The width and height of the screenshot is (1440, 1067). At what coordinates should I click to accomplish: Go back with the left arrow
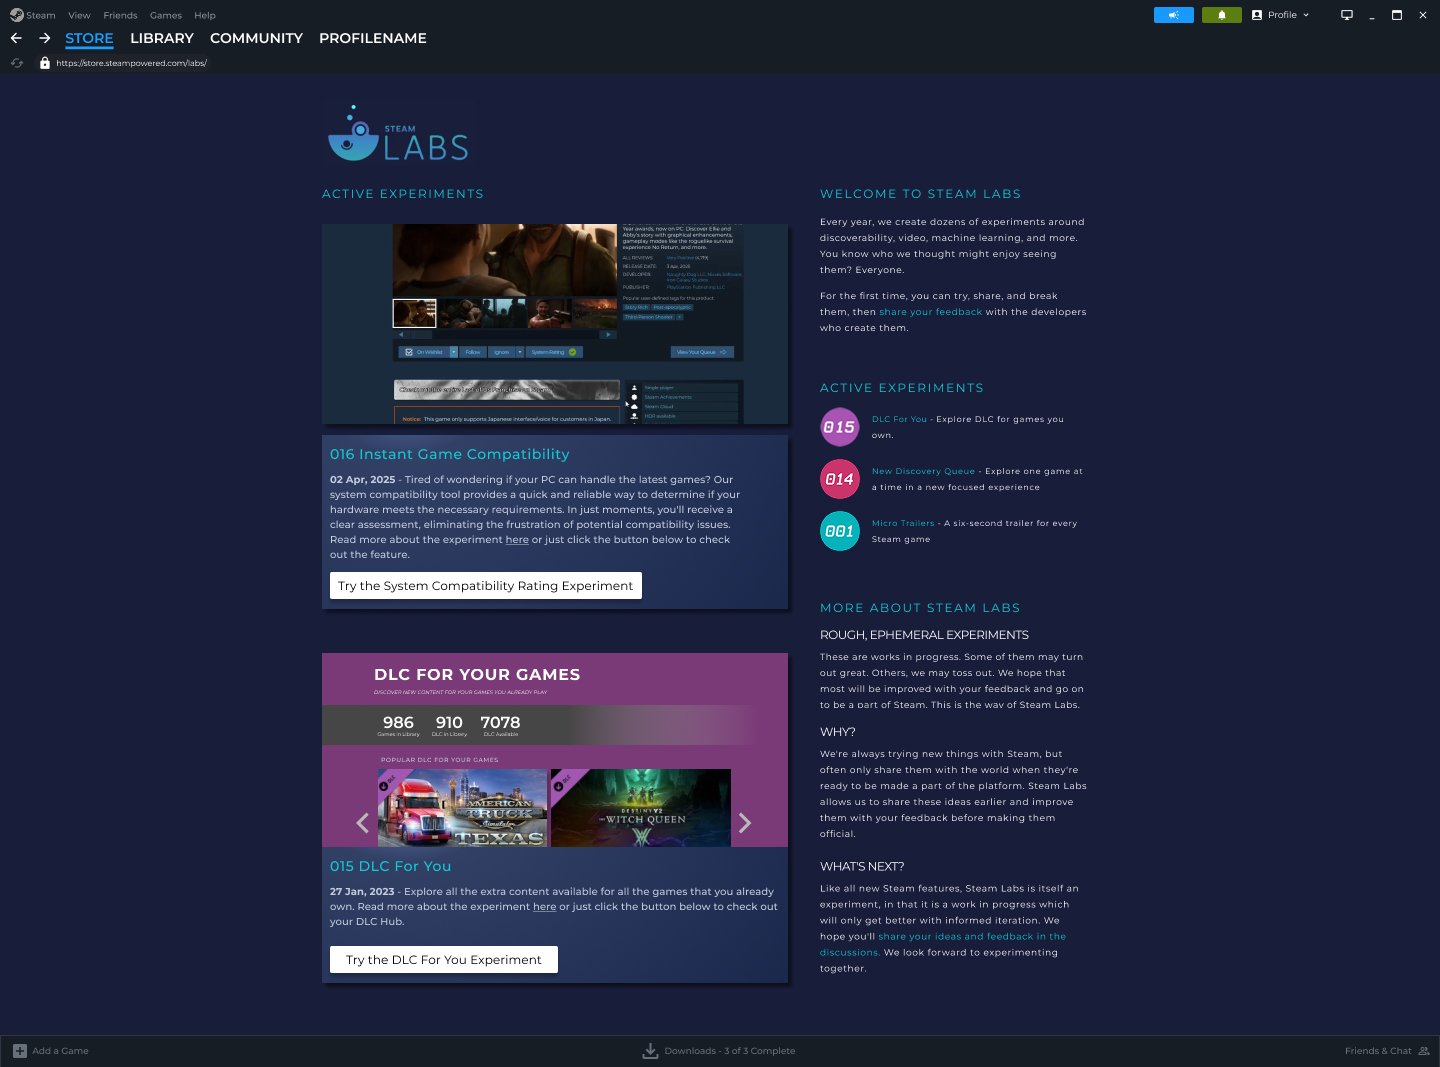point(16,38)
